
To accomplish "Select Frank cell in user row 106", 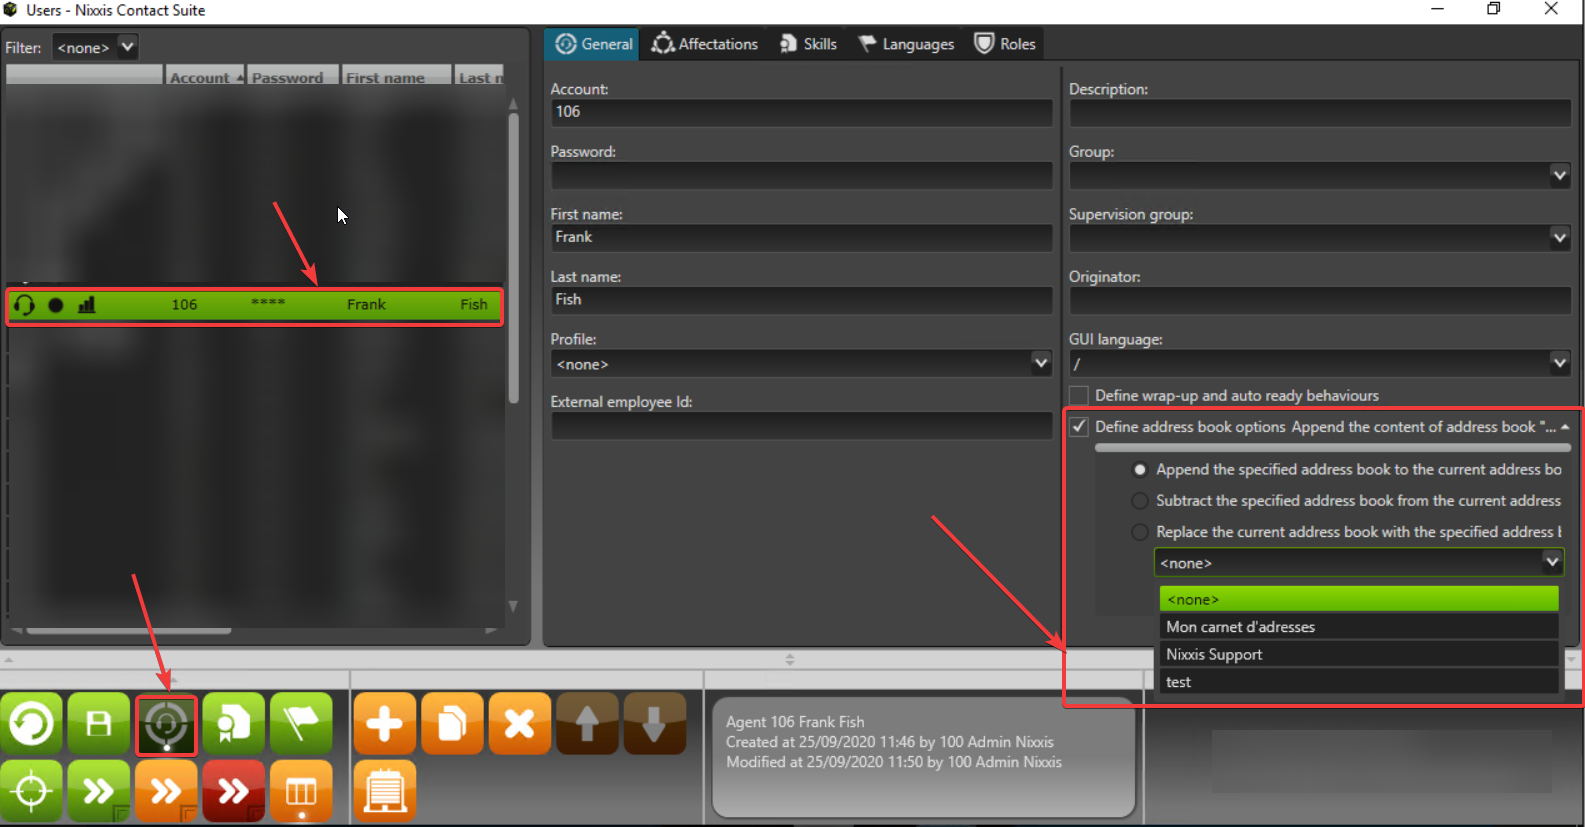I will pyautogui.click(x=366, y=305).
